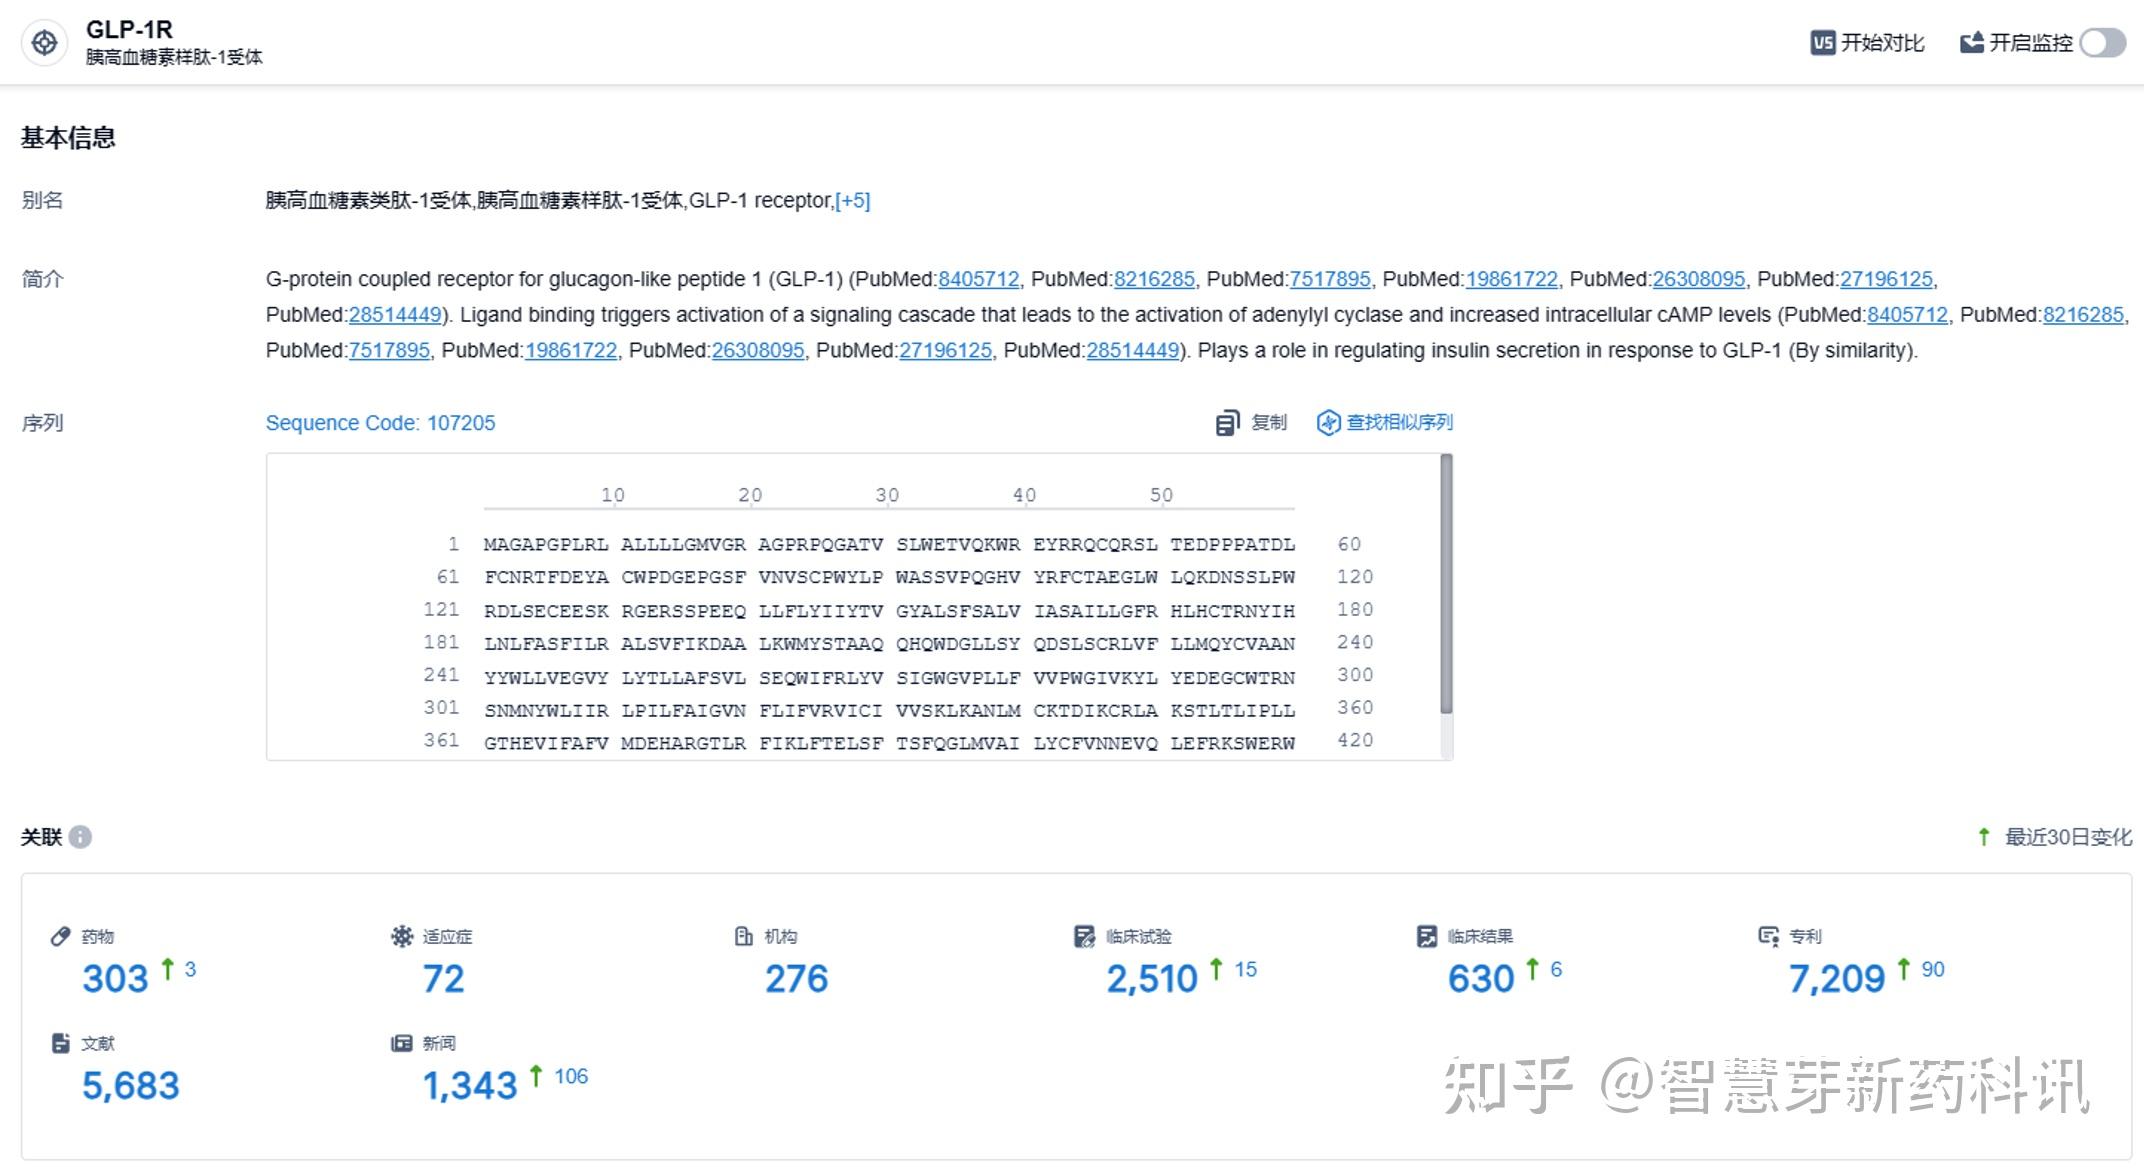Click the 药物 drugs icon
The height and width of the screenshot is (1172, 2144).
[60, 936]
